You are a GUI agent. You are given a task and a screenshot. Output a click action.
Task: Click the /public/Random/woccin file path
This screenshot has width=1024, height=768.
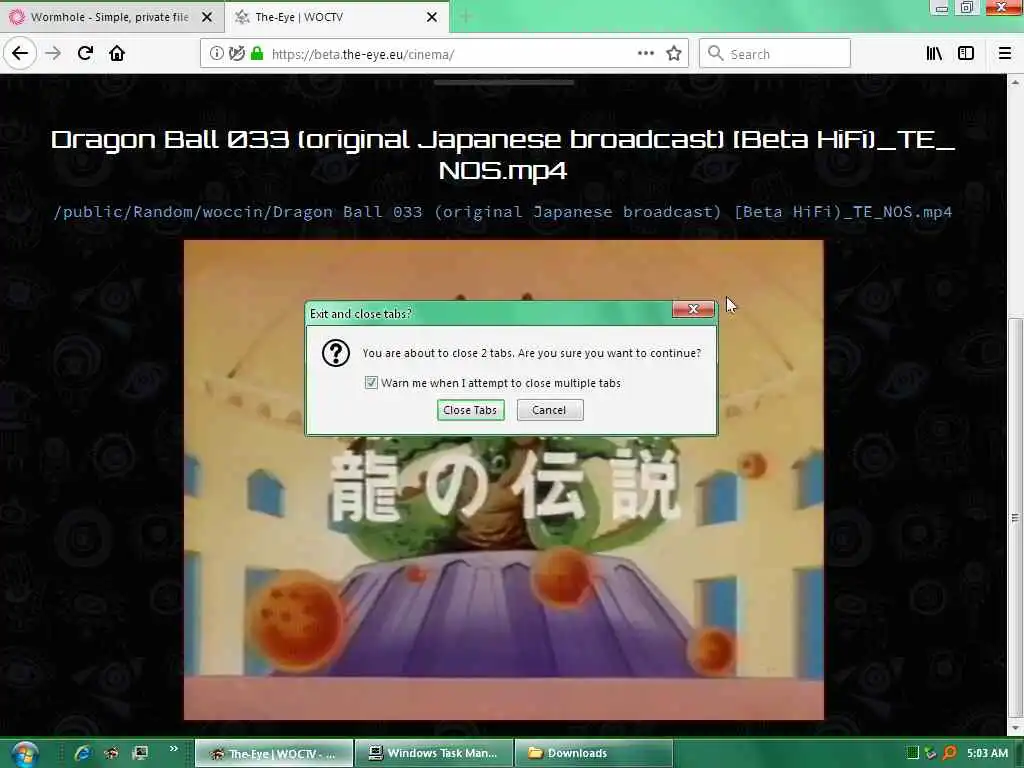click(503, 212)
